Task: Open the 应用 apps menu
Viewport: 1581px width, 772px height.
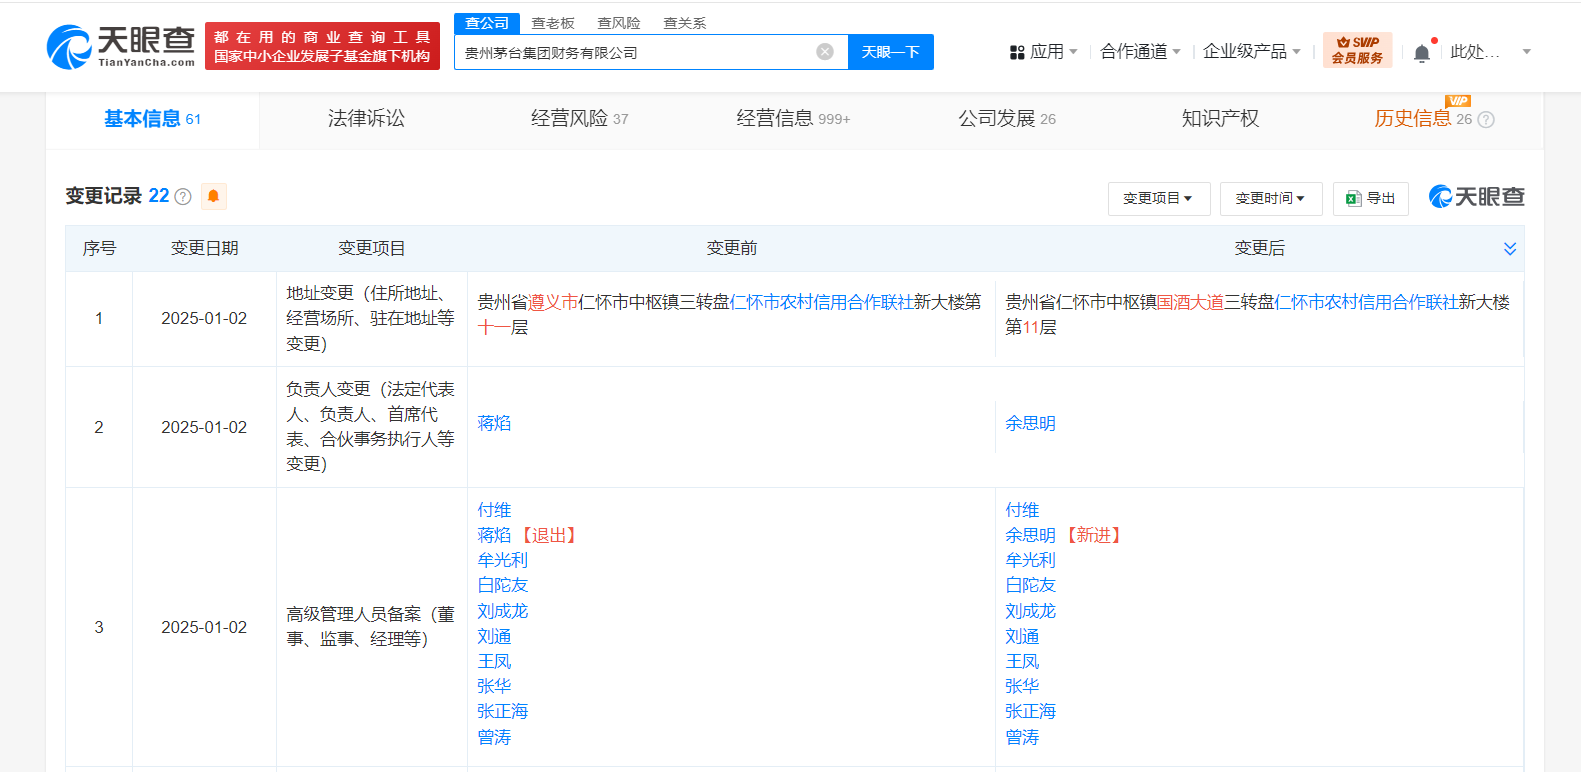Action: coord(1044,52)
